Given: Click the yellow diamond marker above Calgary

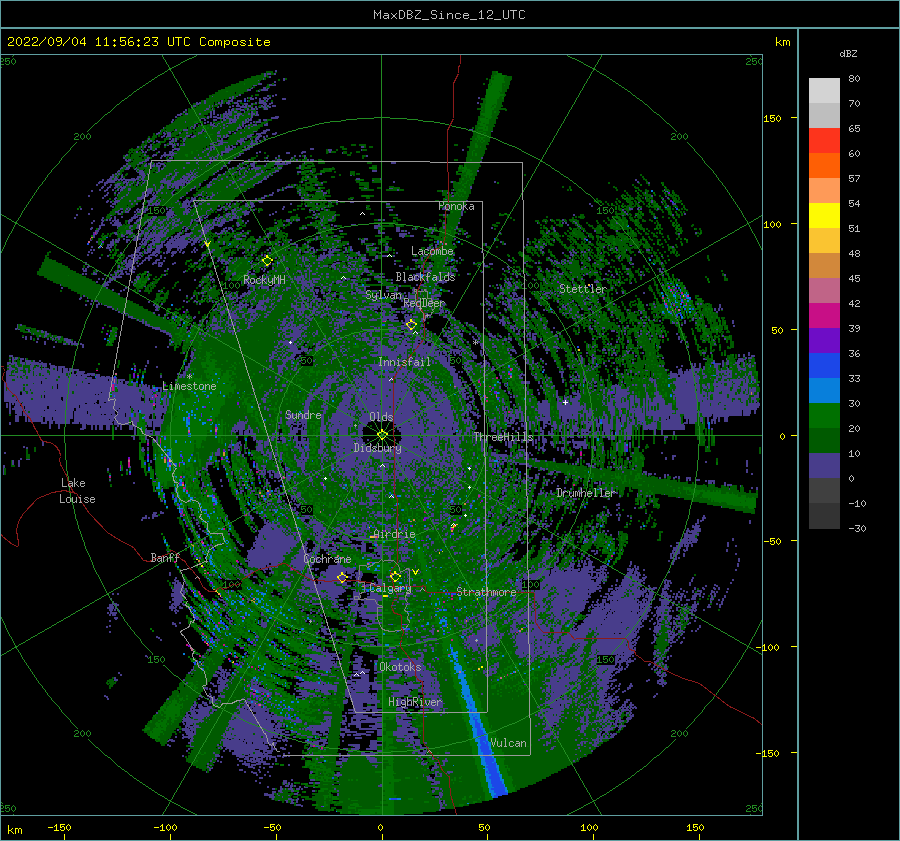Looking at the screenshot, I should (x=395, y=576).
